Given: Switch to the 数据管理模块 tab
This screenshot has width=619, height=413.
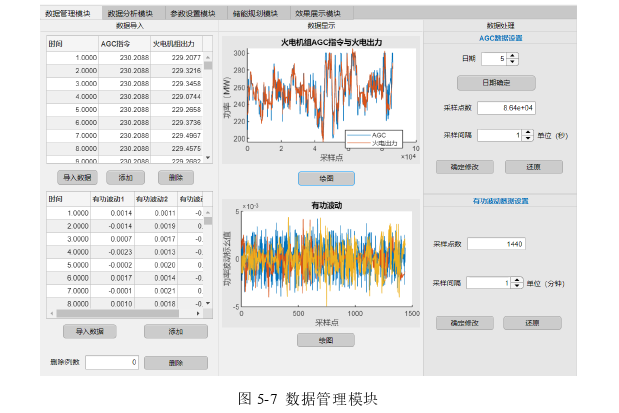Looking at the screenshot, I should 70,13.
